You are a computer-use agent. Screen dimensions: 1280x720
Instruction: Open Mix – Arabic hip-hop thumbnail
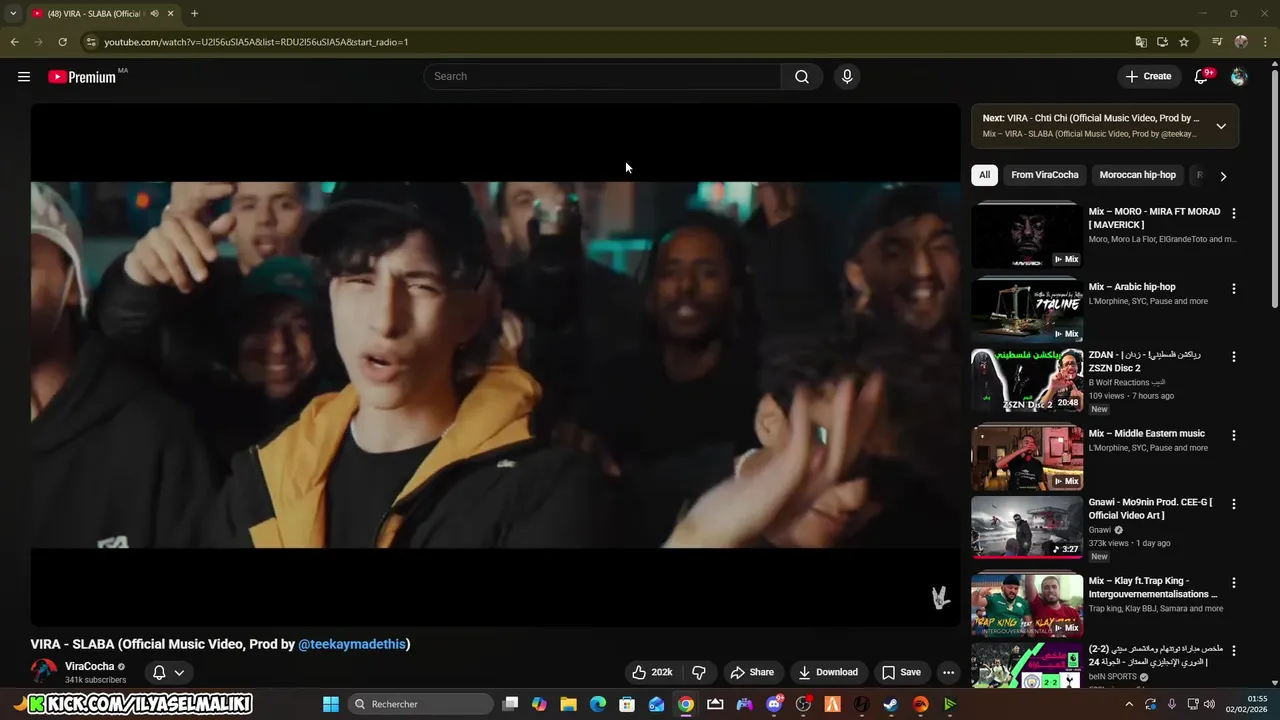[1027, 311]
